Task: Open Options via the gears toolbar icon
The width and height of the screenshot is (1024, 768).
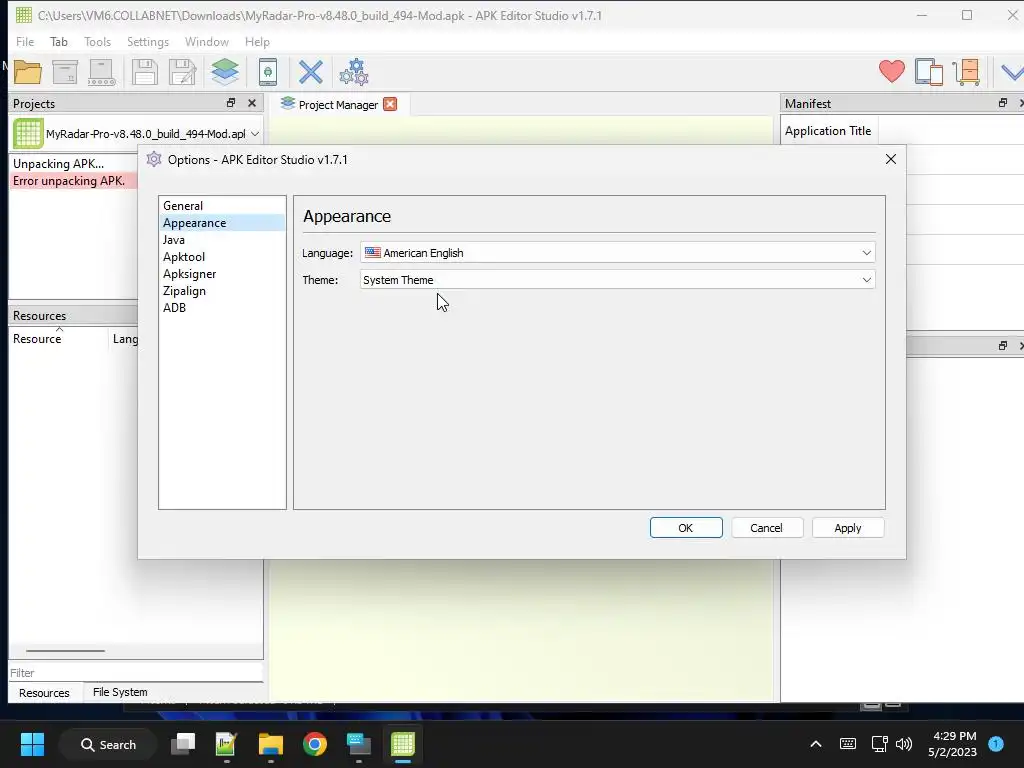Action: pyautogui.click(x=354, y=72)
